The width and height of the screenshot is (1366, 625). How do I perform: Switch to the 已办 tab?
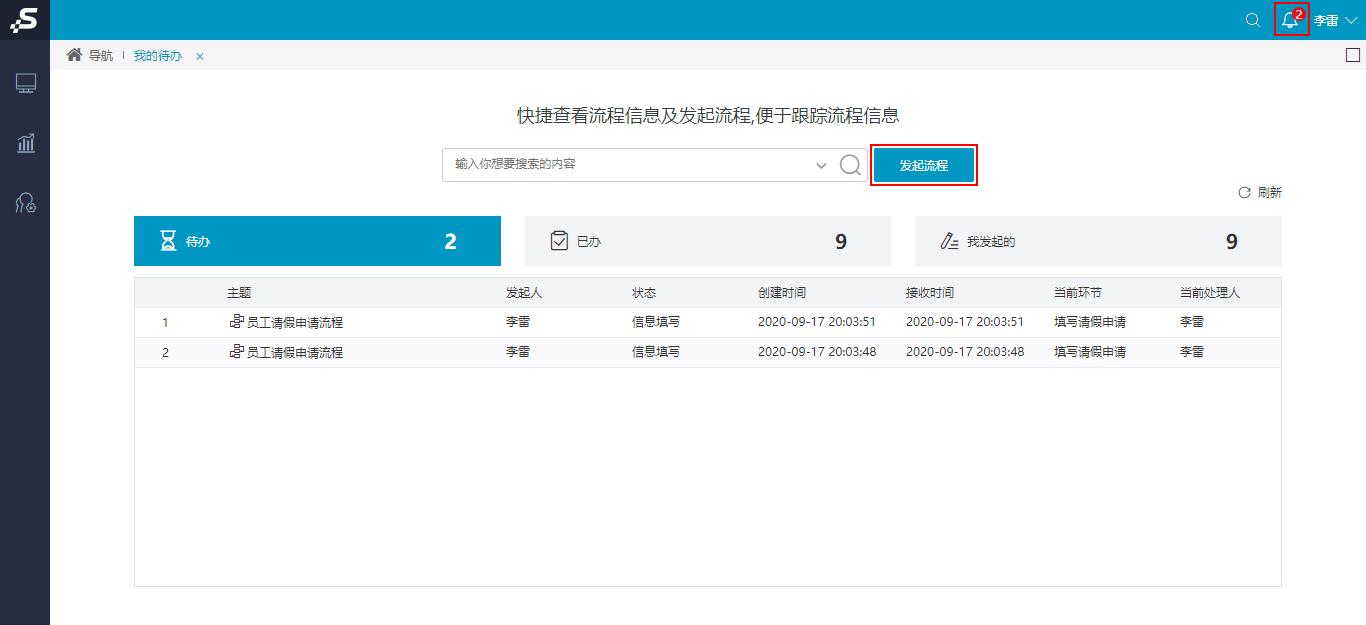[708, 240]
